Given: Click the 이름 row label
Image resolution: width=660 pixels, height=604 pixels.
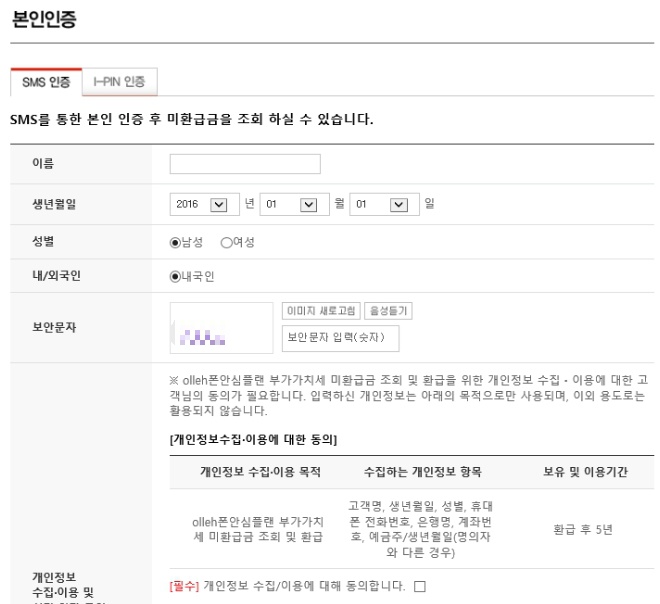Looking at the screenshot, I should click(x=43, y=163).
